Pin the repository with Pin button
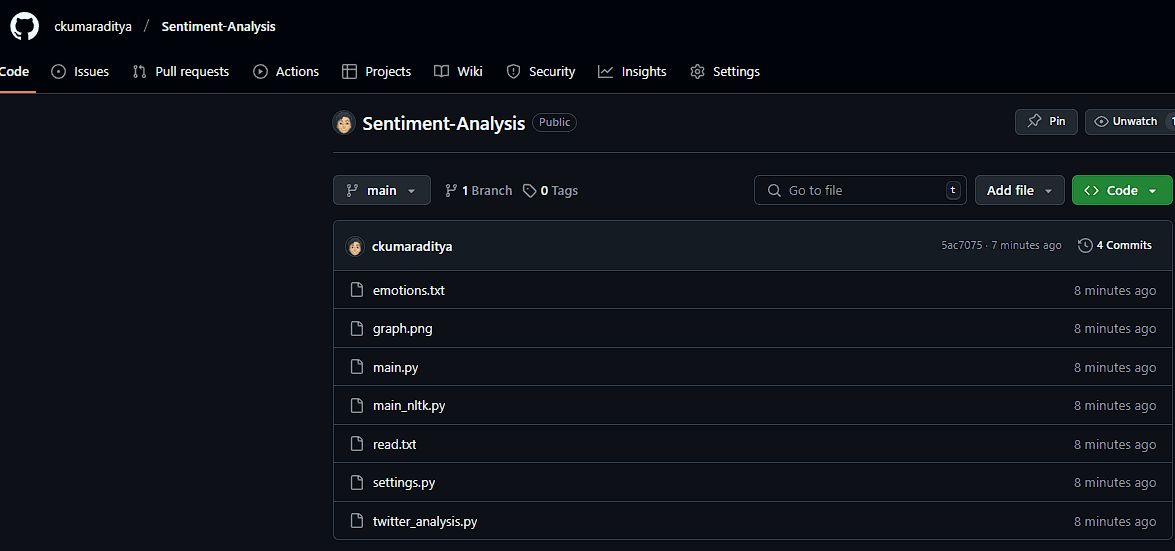This screenshot has width=1175, height=551. (1046, 121)
